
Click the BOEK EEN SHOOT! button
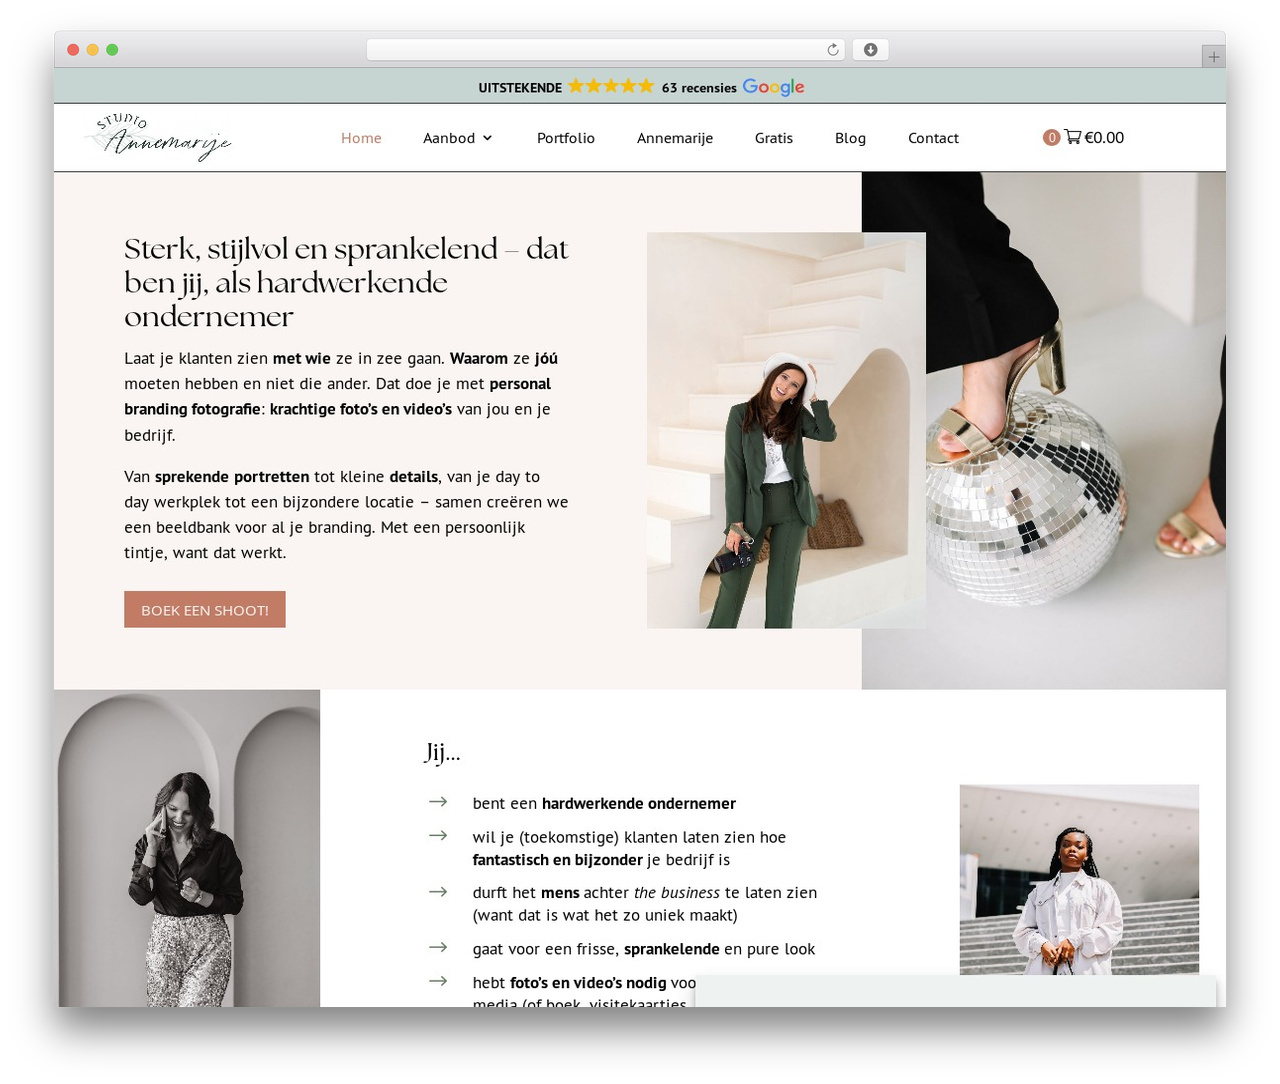coord(205,610)
